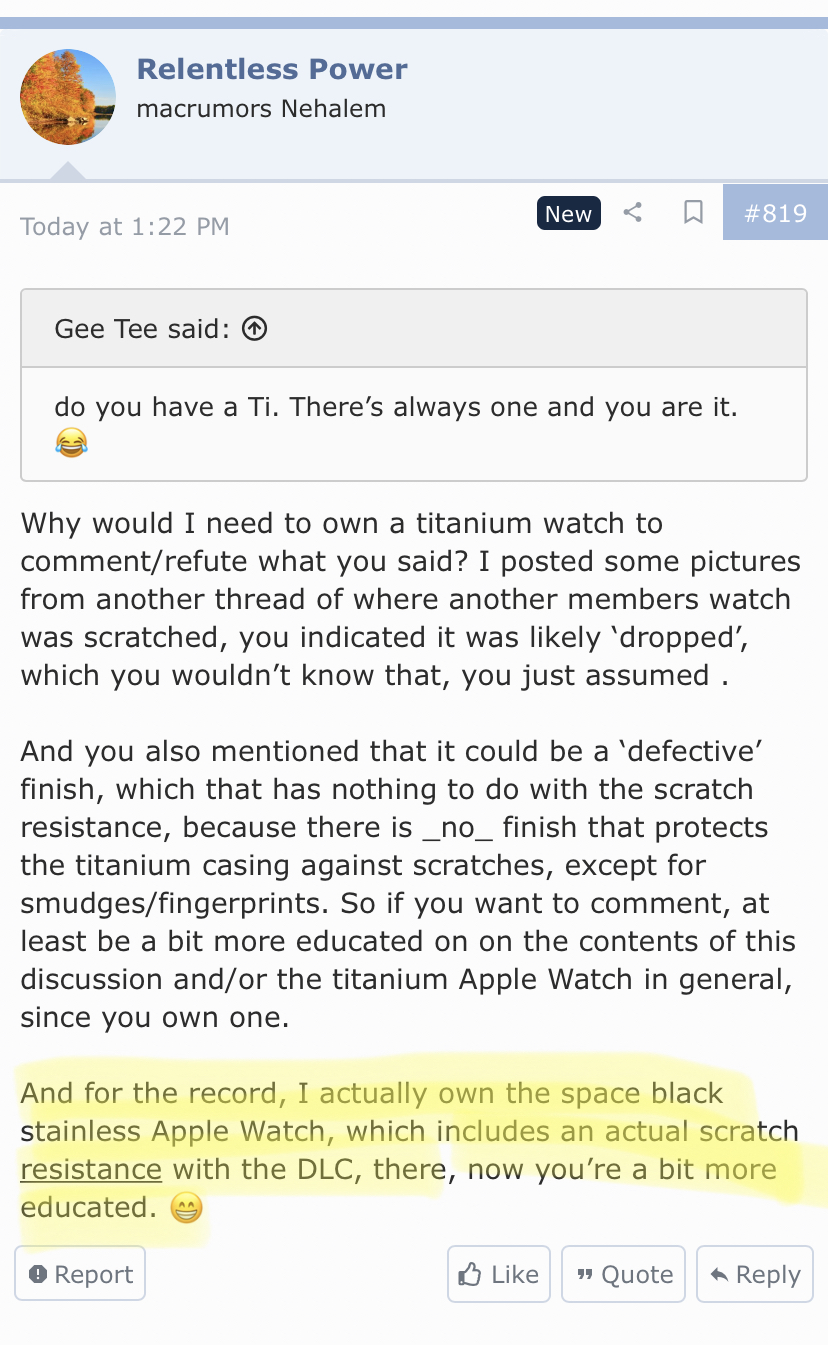This screenshot has width=828, height=1345.
Task: Click the laughing-crying emoji in the quote
Action: coord(71,443)
